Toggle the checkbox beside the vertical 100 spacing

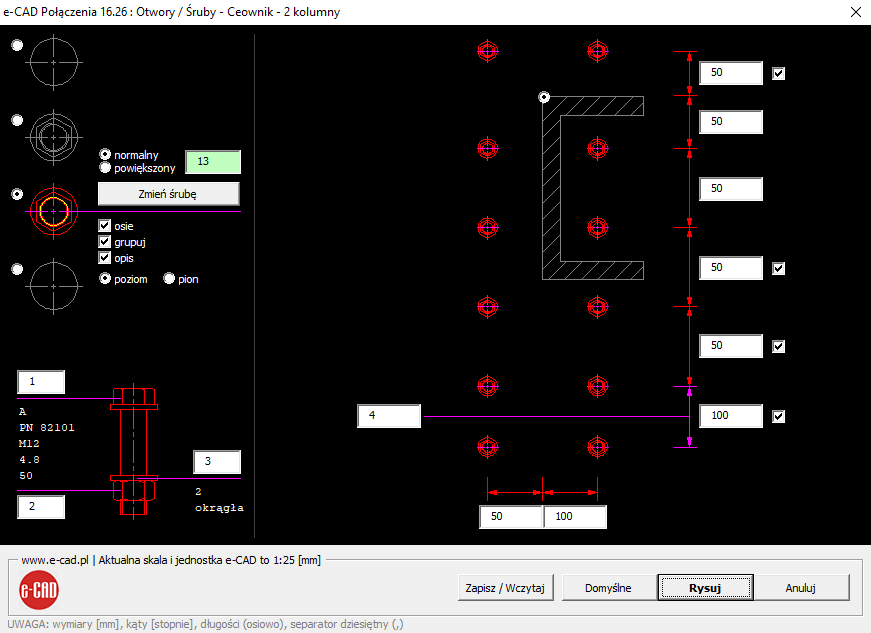pos(779,416)
